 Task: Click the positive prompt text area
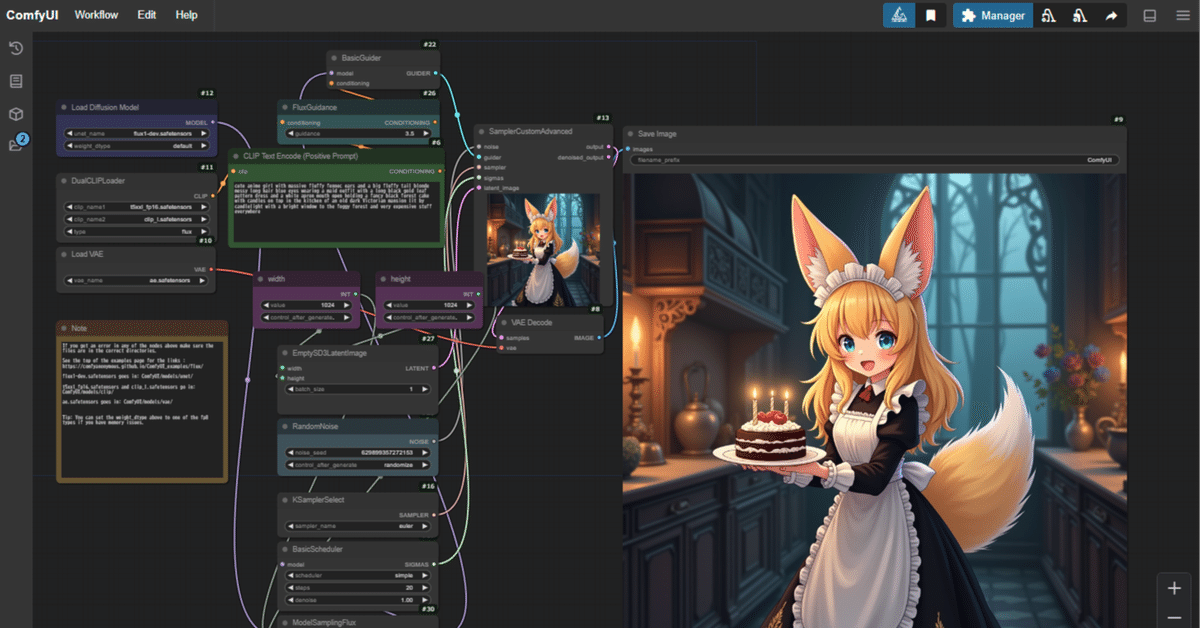[x=336, y=211]
